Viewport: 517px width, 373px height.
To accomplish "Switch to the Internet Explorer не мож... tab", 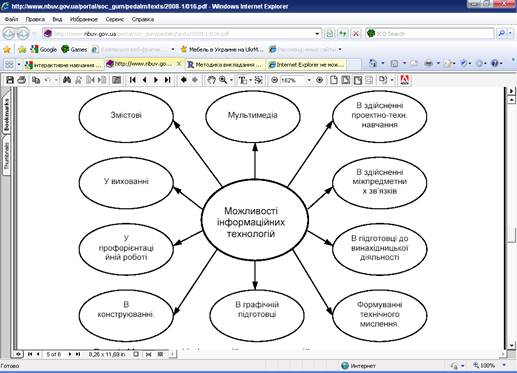I will pyautogui.click(x=307, y=65).
